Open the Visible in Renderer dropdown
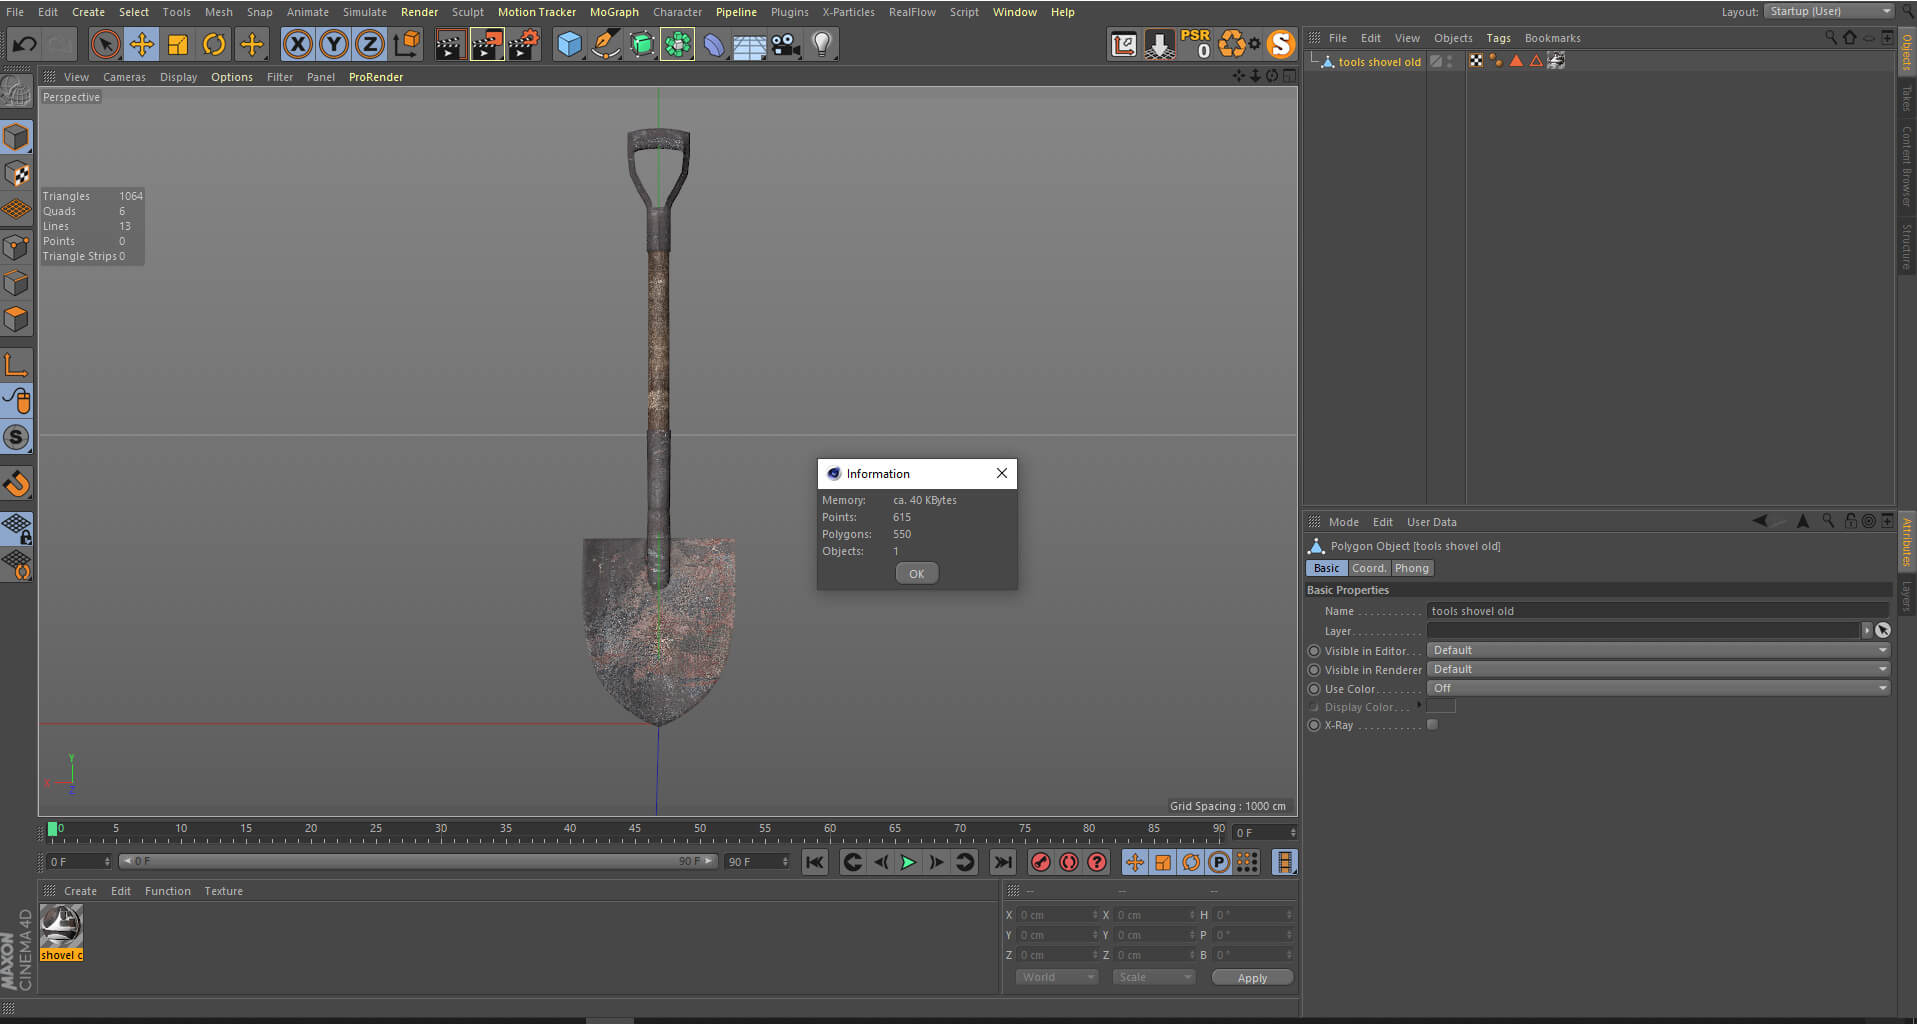This screenshot has width=1917, height=1024. click(1658, 669)
